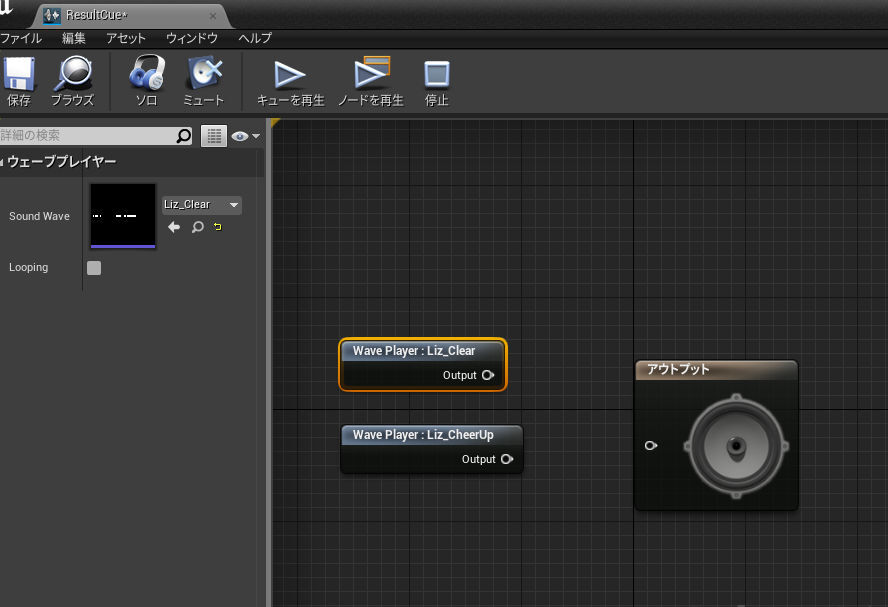Open the ウィンドウ menu
Image resolution: width=888 pixels, height=607 pixels.
tap(191, 38)
